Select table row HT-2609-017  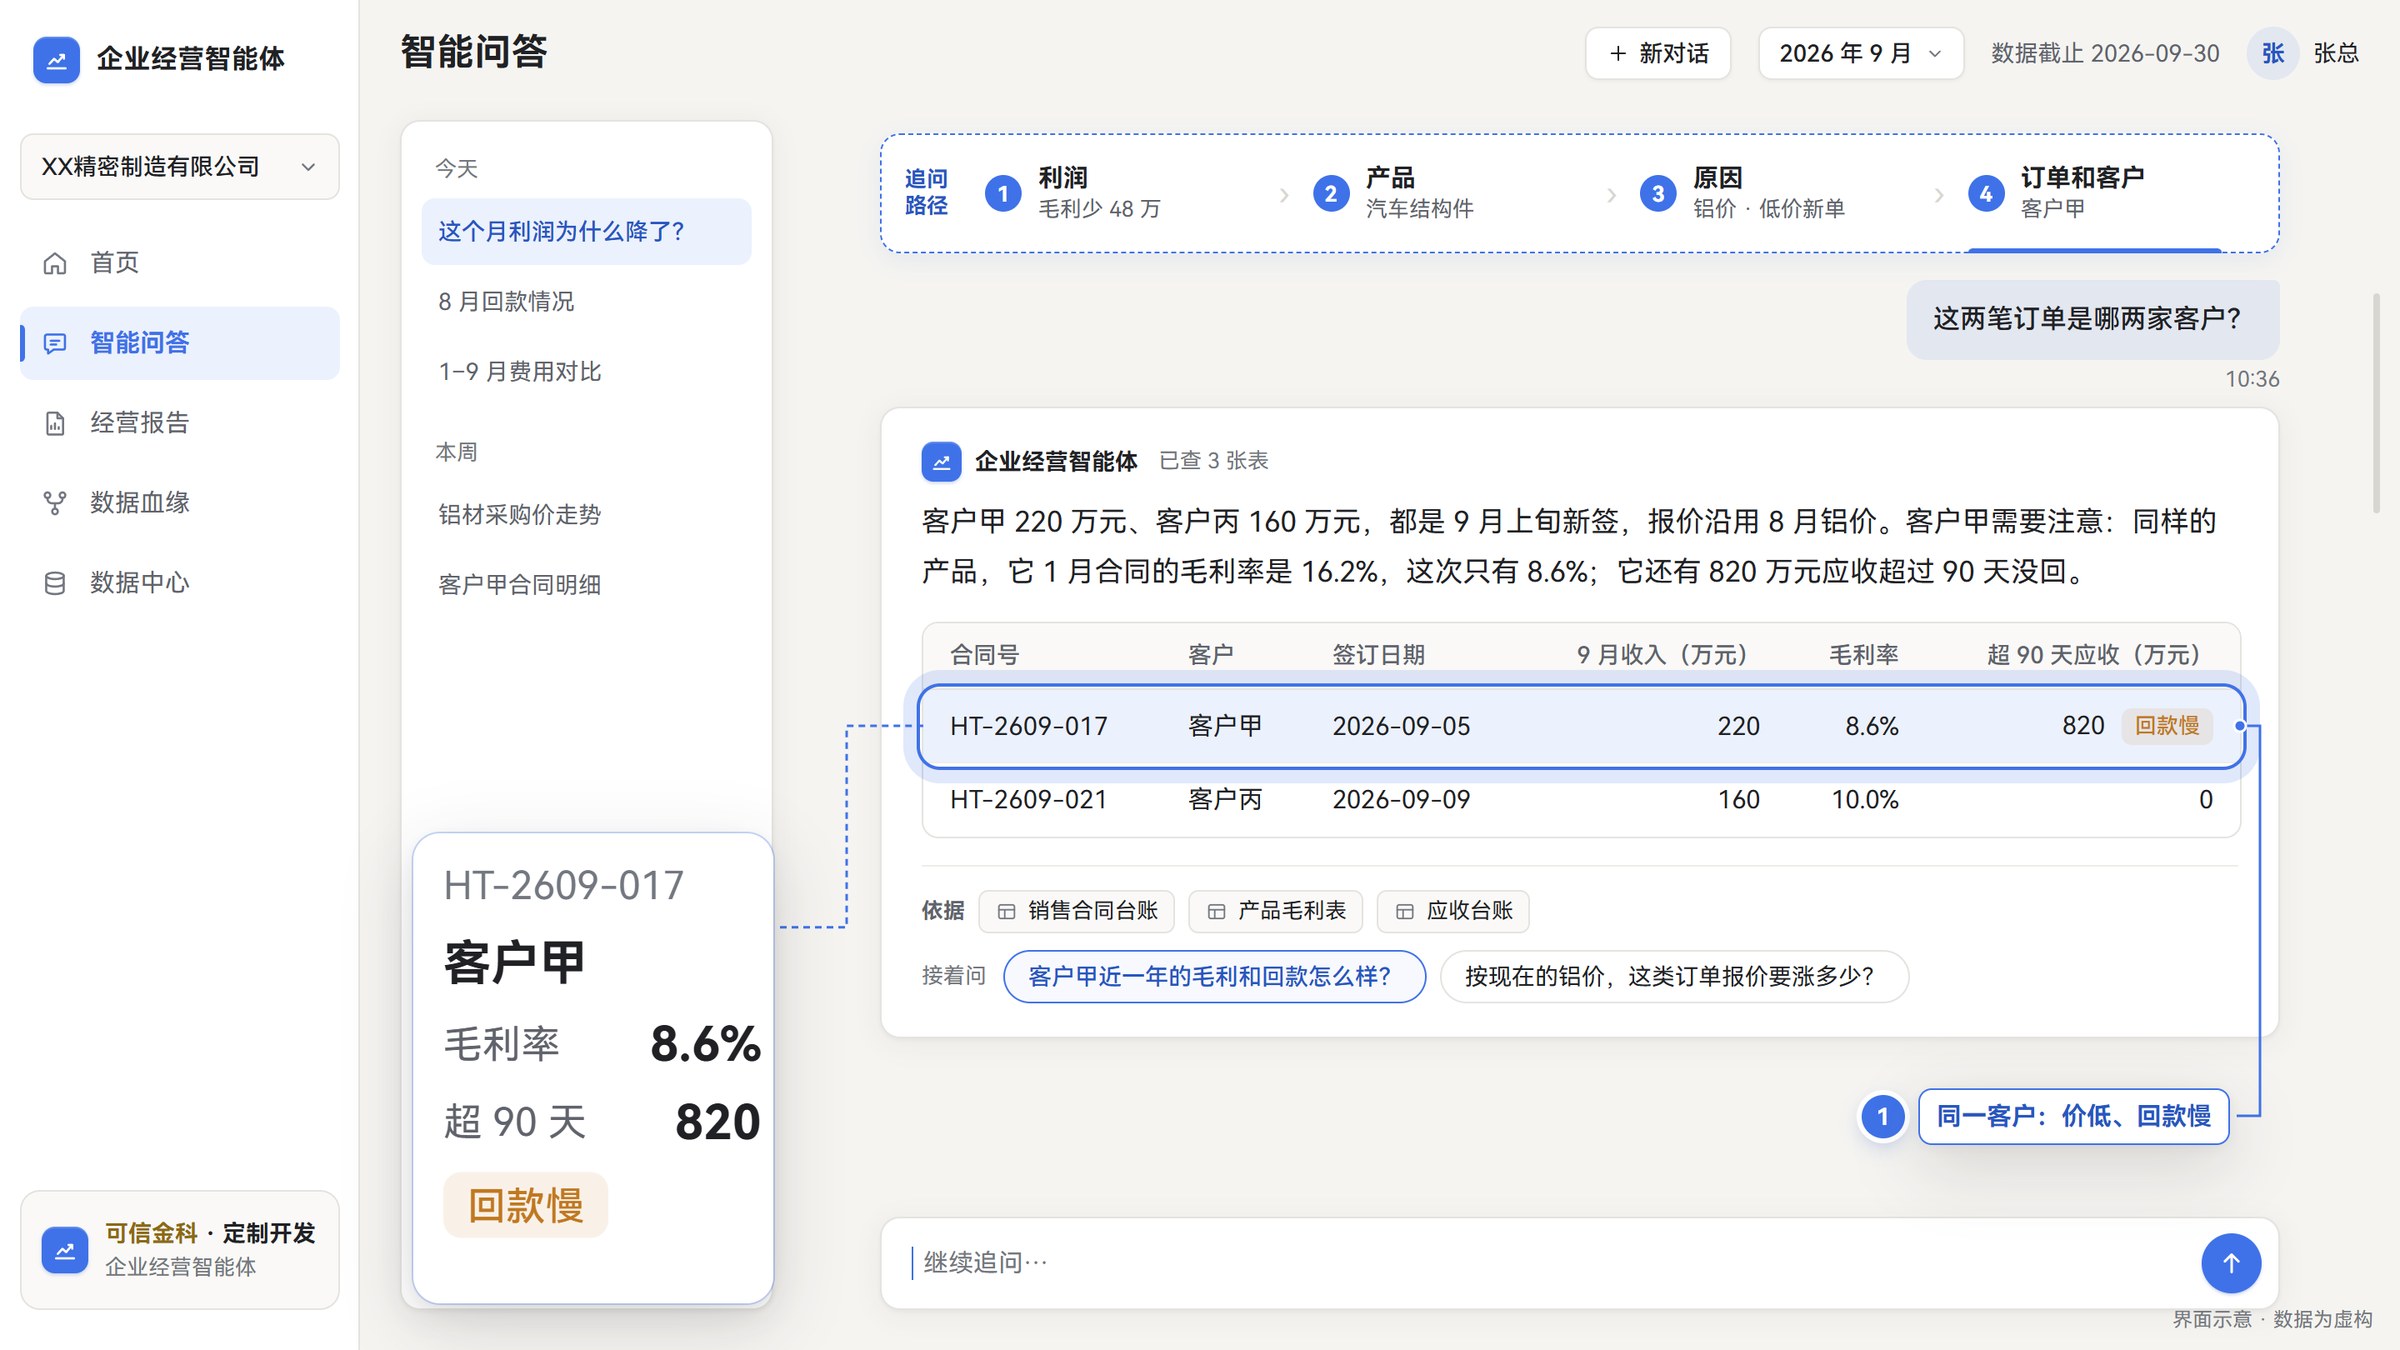click(1580, 726)
